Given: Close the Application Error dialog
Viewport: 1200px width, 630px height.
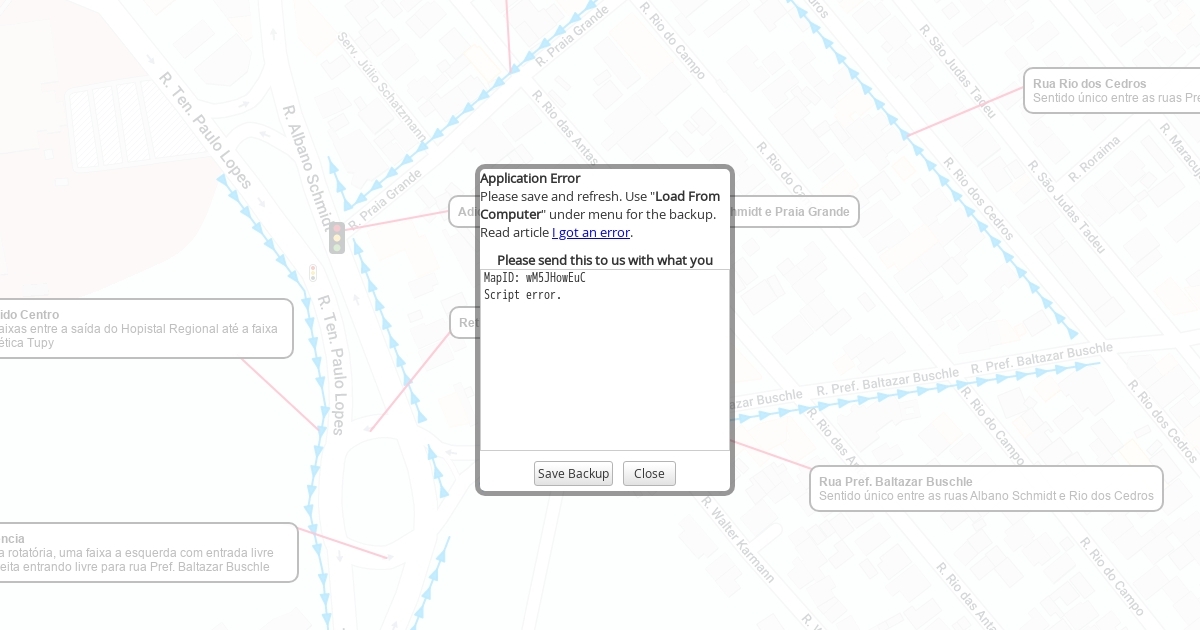Looking at the screenshot, I should (x=649, y=473).
